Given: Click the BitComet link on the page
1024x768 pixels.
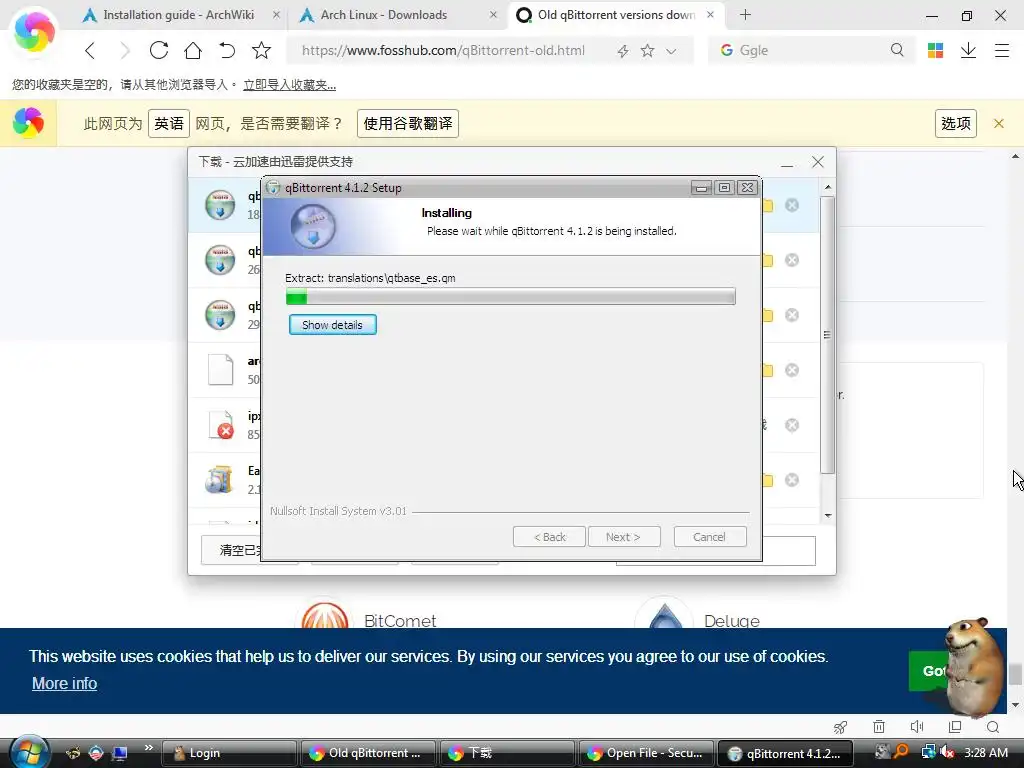Looking at the screenshot, I should 400,620.
